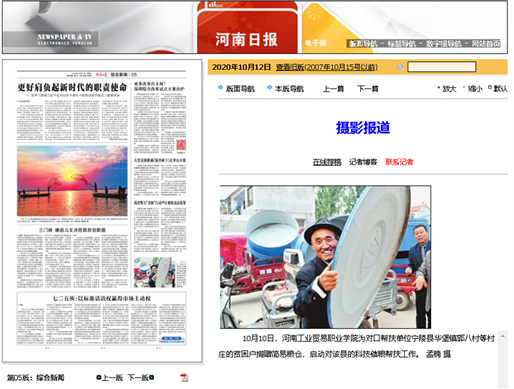
Task: Click the square icon after 下一版
Action: [x=151, y=377]
